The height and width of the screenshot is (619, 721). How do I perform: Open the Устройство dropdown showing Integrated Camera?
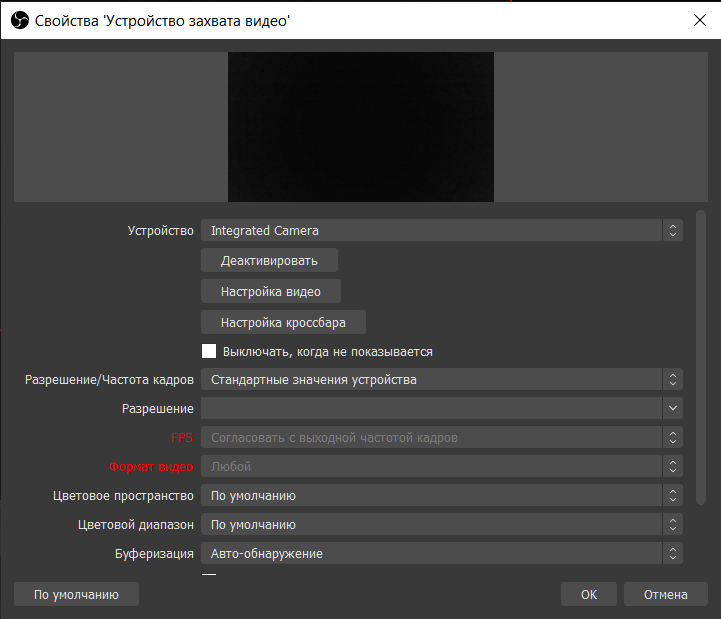click(441, 230)
